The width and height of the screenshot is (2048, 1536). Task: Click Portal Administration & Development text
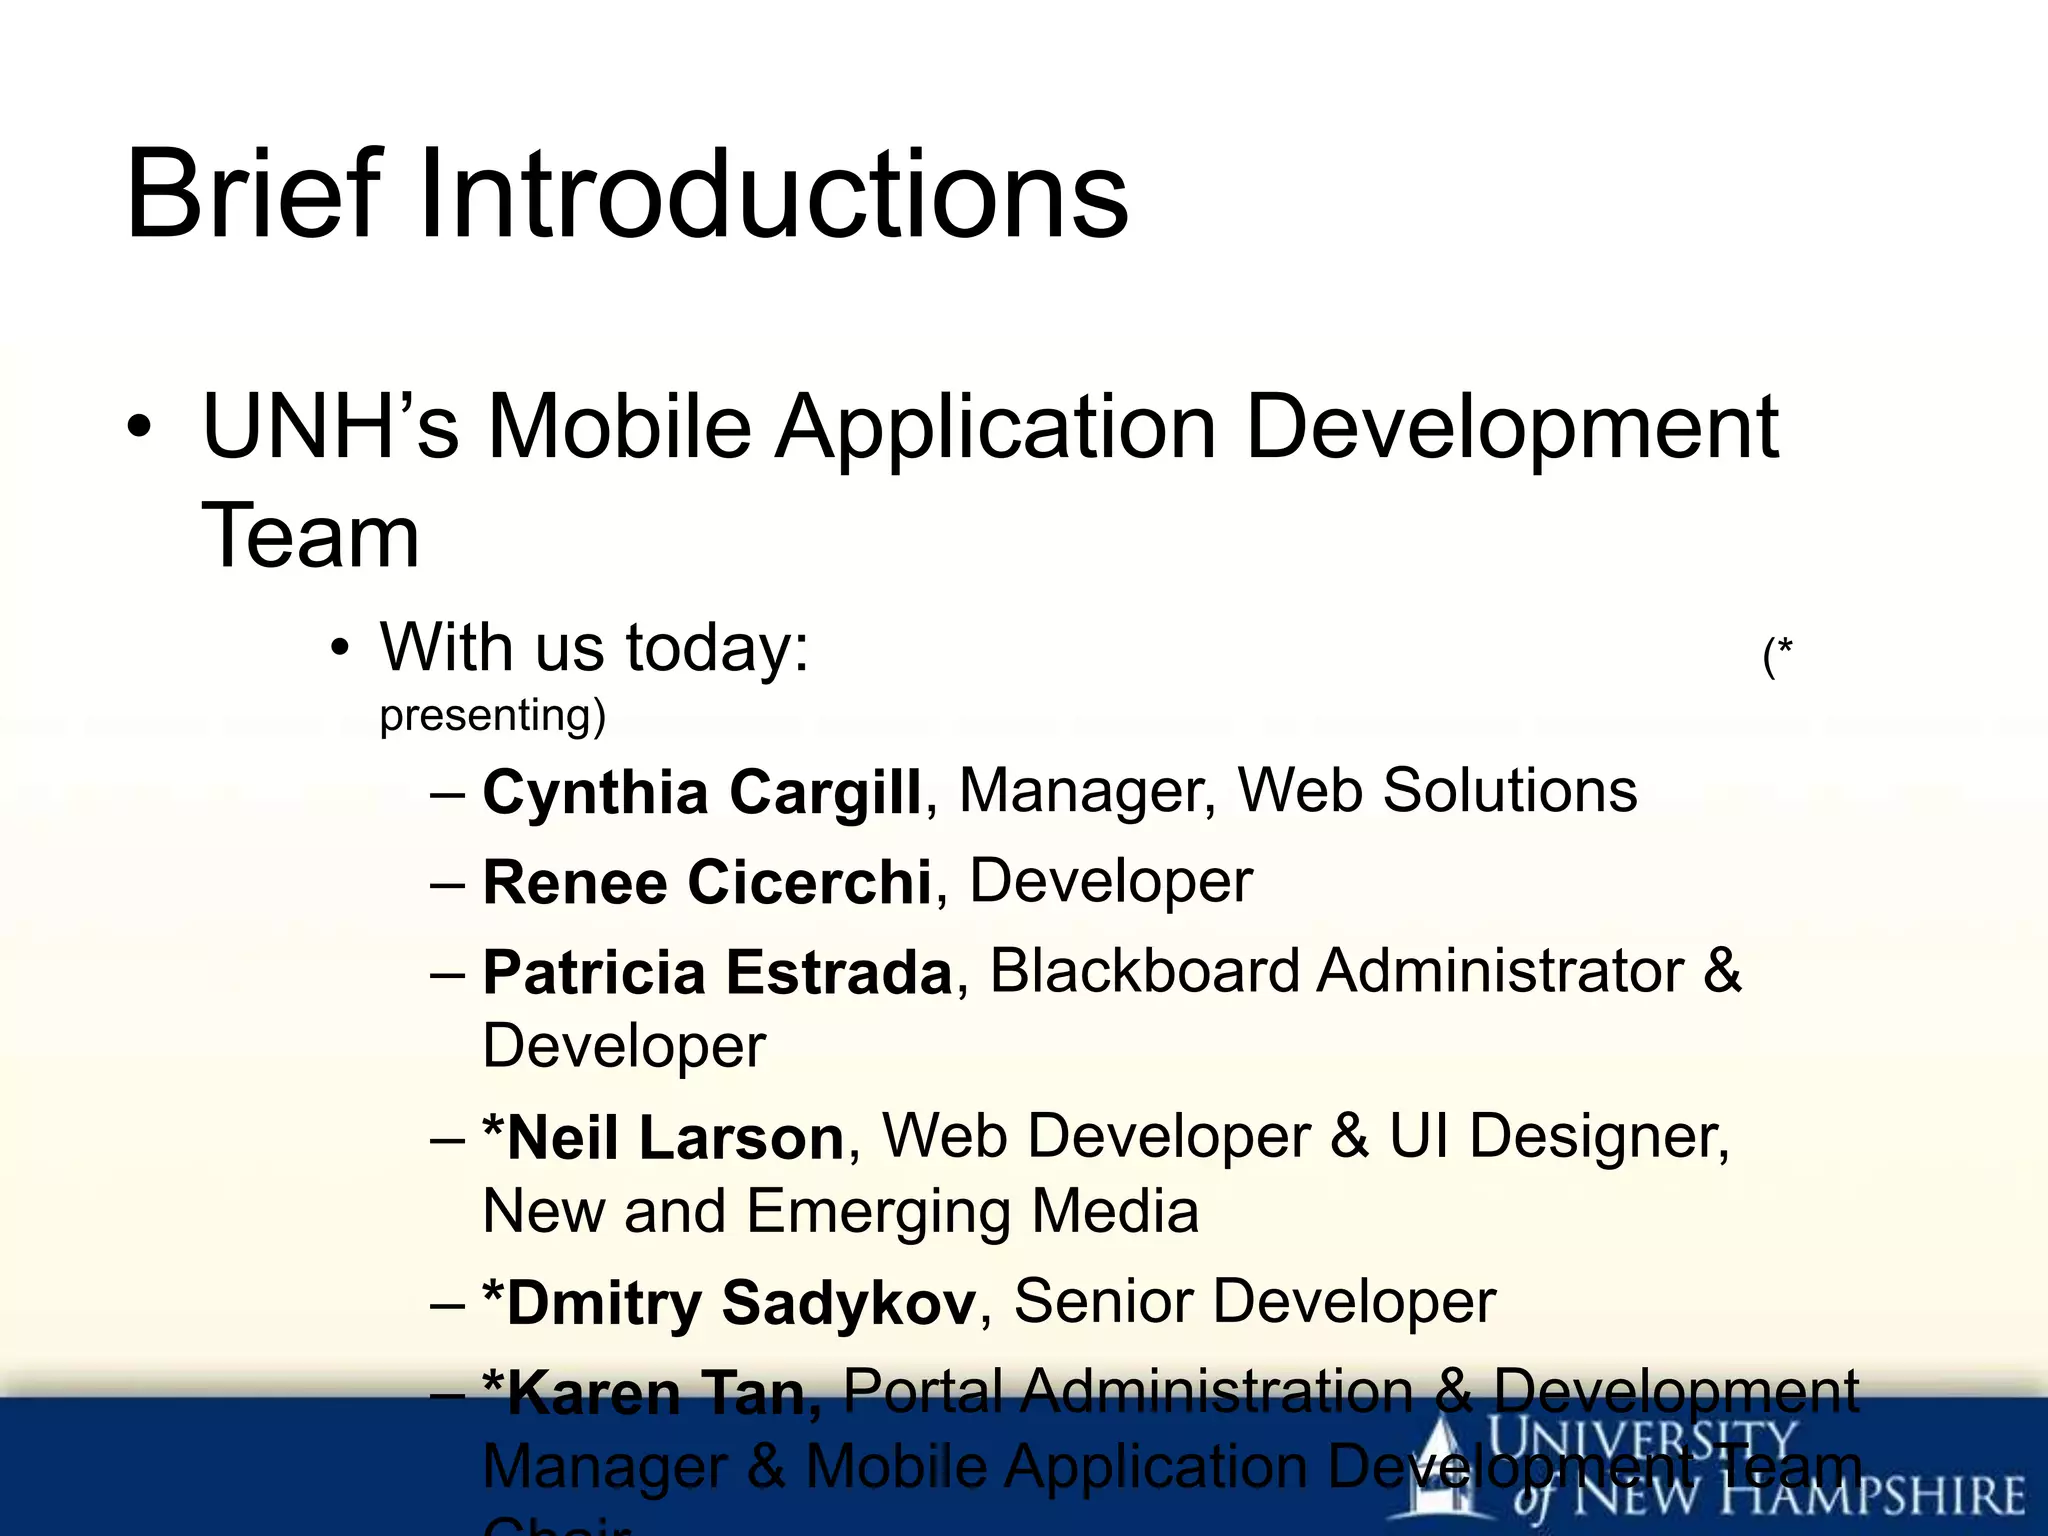1350,1391
